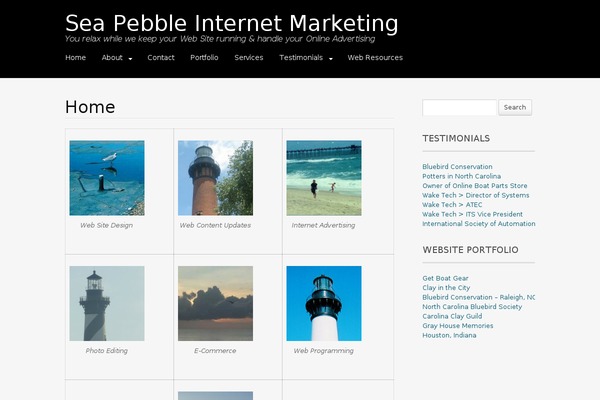Visit North Carolina Bluebird Society link
This screenshot has width=600, height=400.
point(472,307)
